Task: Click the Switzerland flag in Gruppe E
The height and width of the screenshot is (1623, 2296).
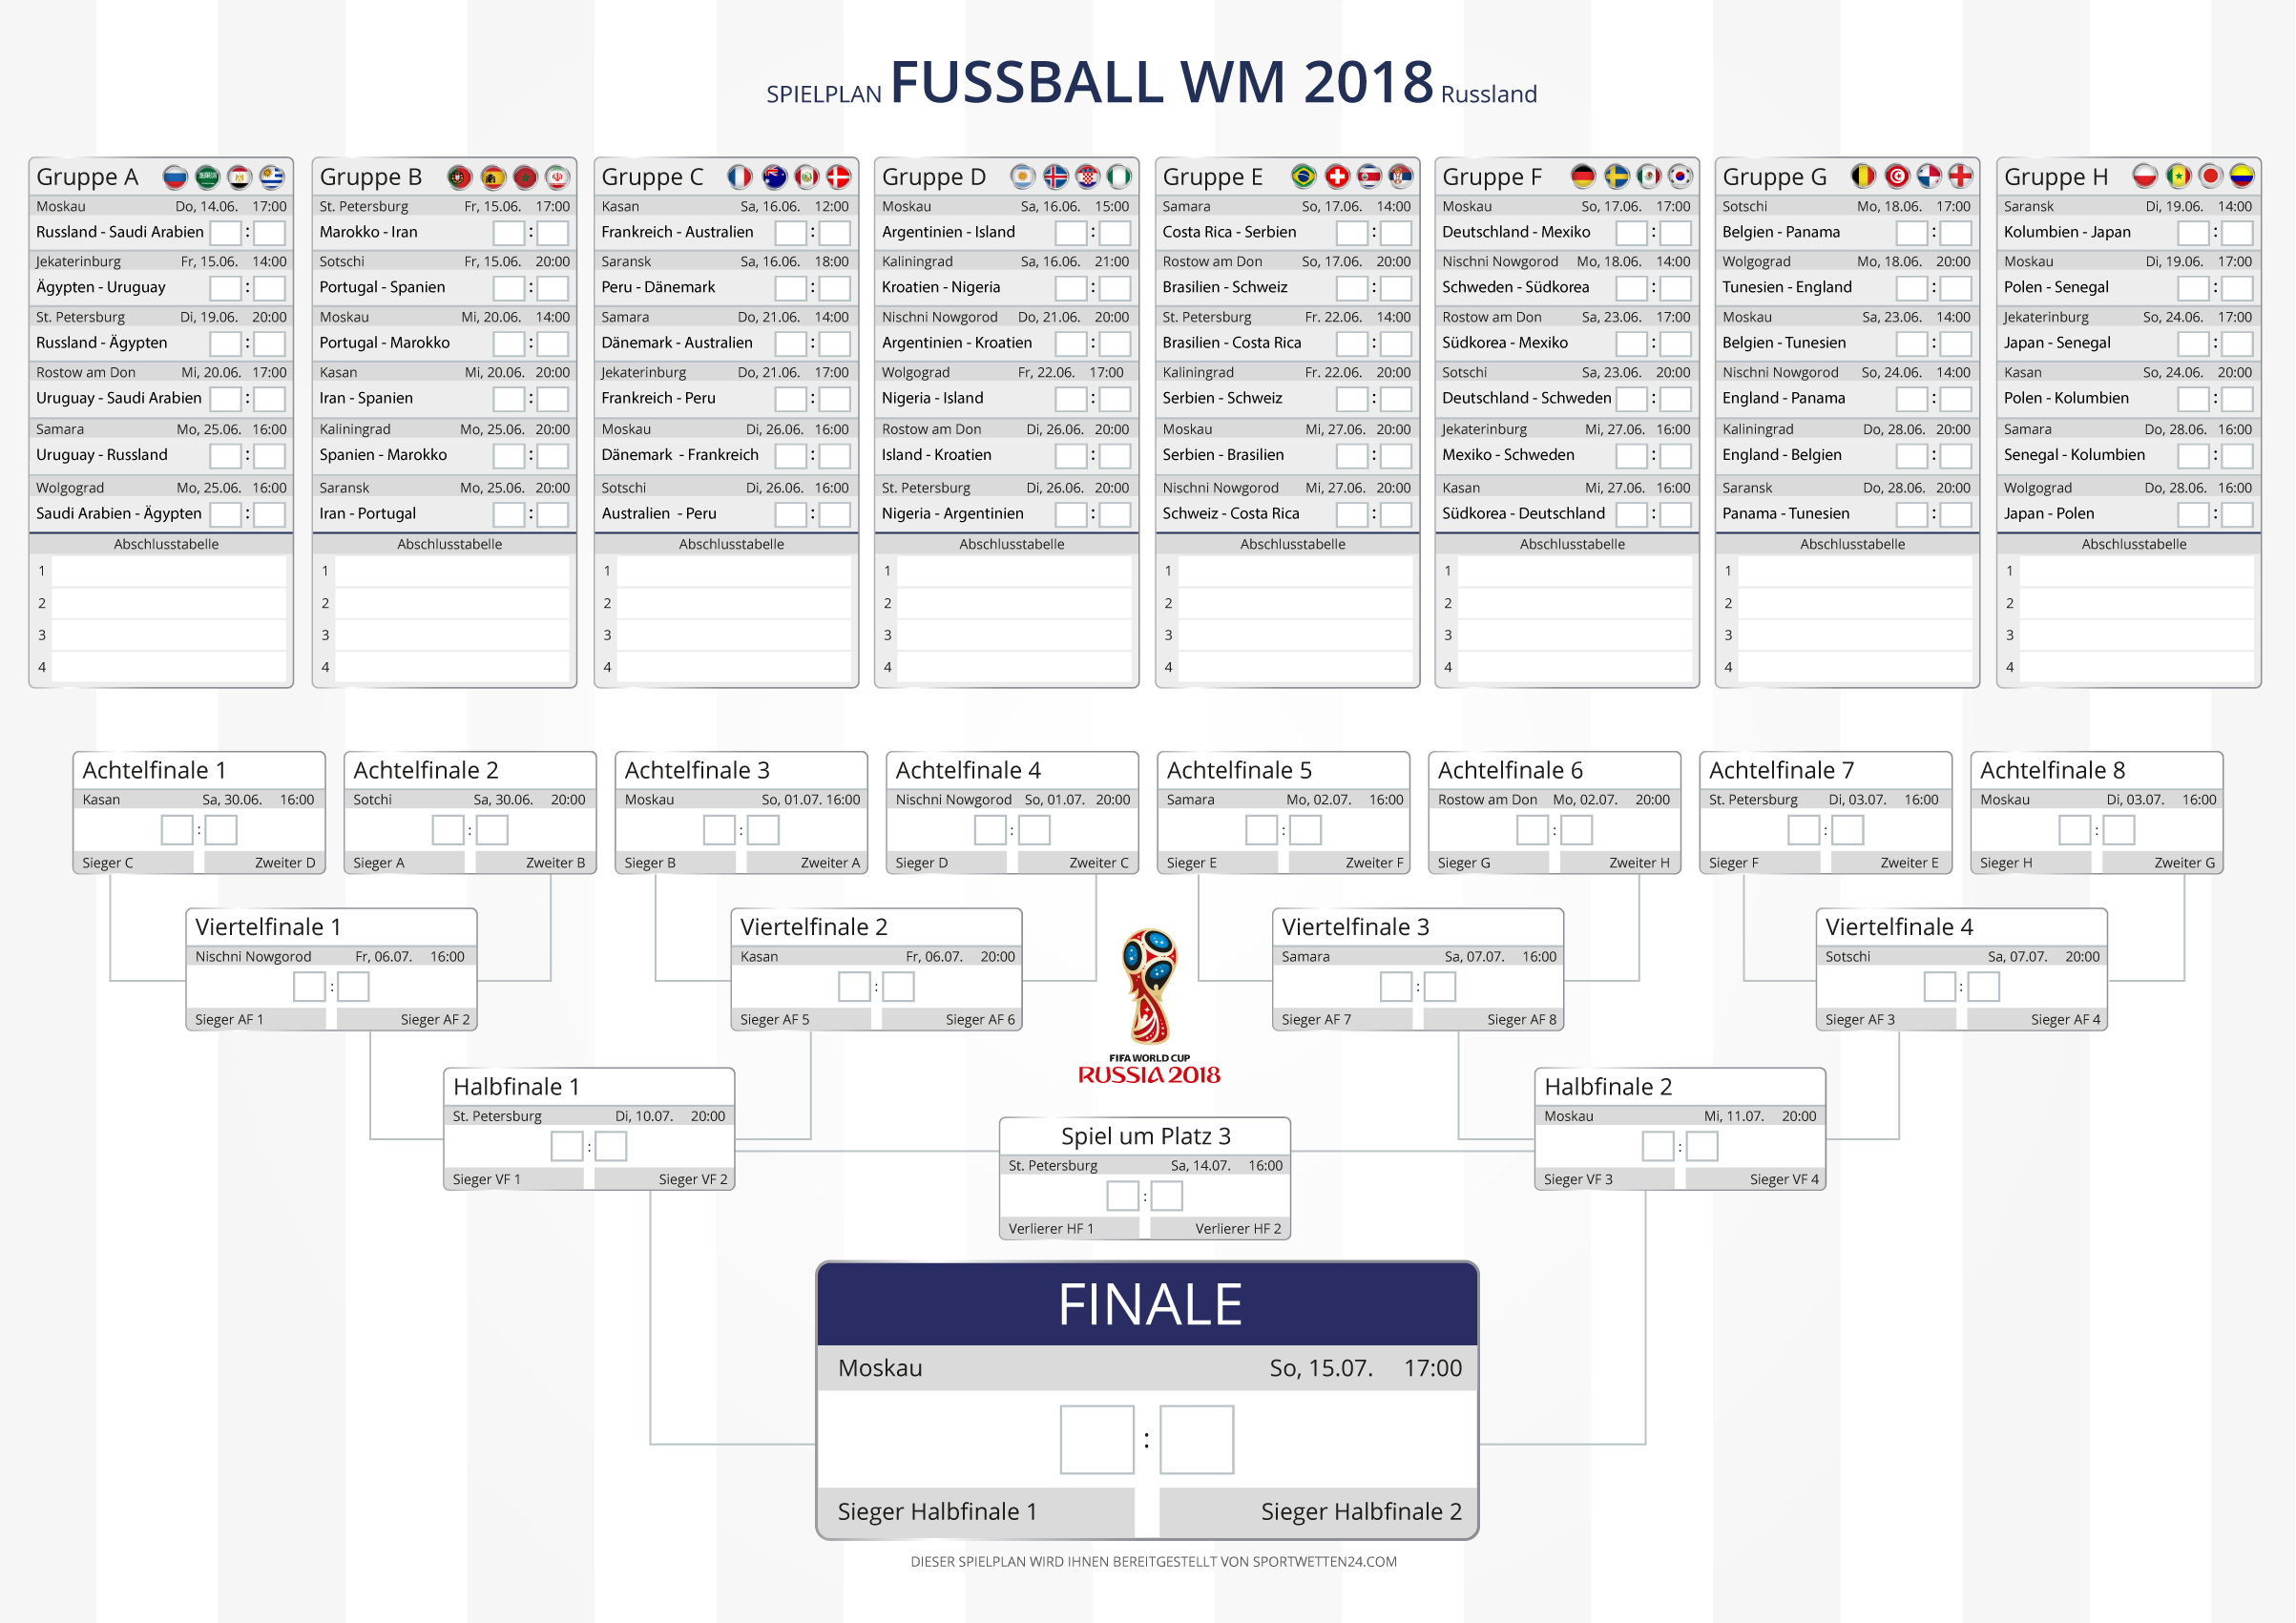Action: 1337,177
